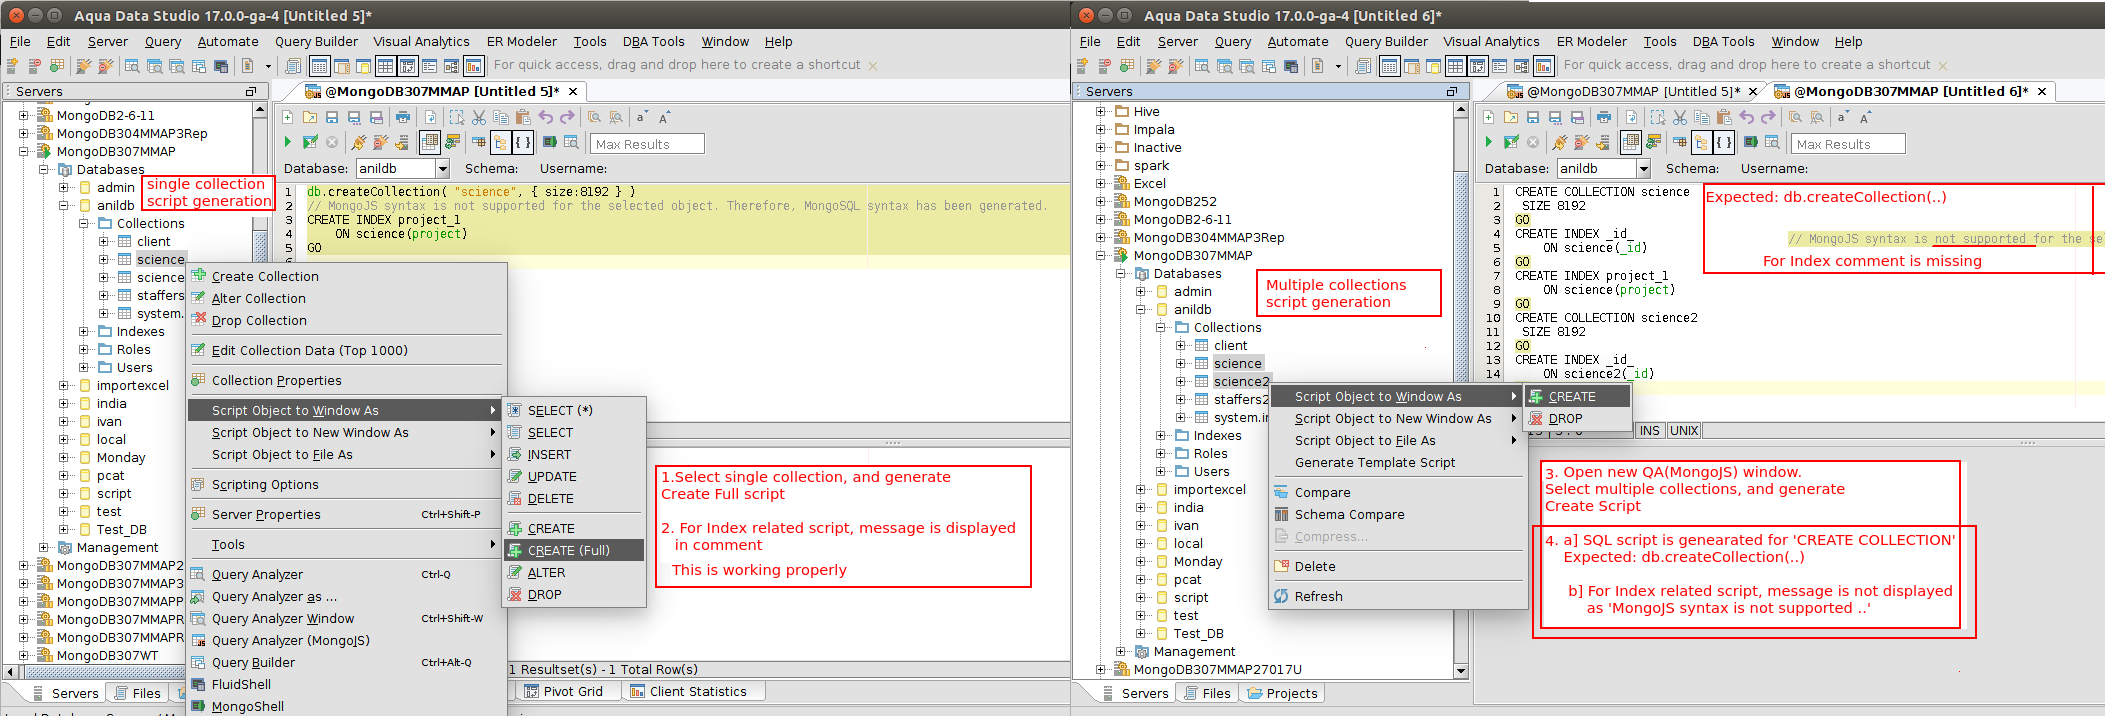This screenshot has height=716, width=2105.
Task: Toggle JSON braces view in left window editor
Action: coord(523,142)
